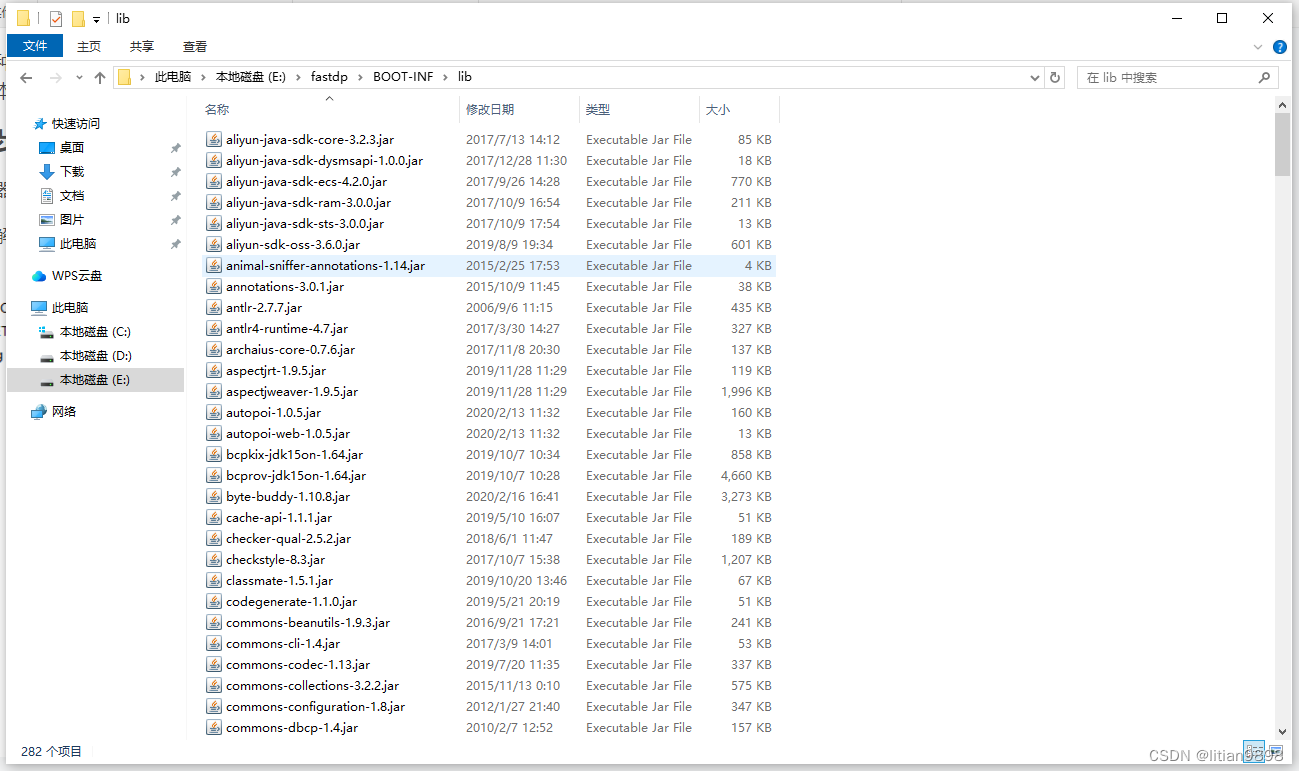Screen dimensions: 1299x771
Task: Navigate to fastdp in the address bar
Action: click(329, 77)
